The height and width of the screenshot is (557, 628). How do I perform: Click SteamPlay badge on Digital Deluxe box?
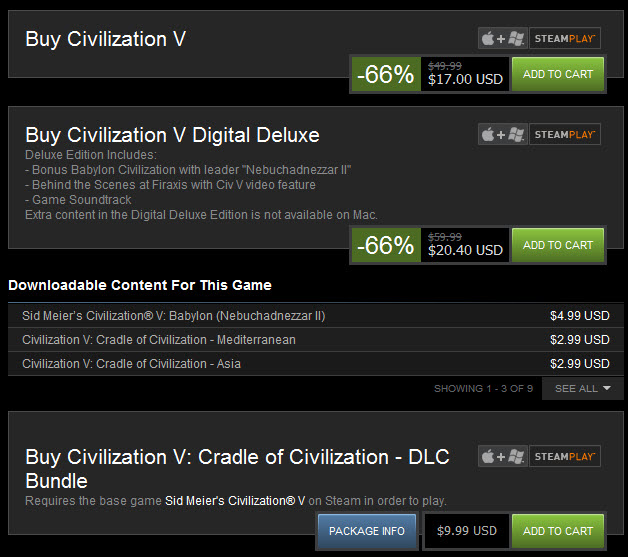tap(565, 134)
